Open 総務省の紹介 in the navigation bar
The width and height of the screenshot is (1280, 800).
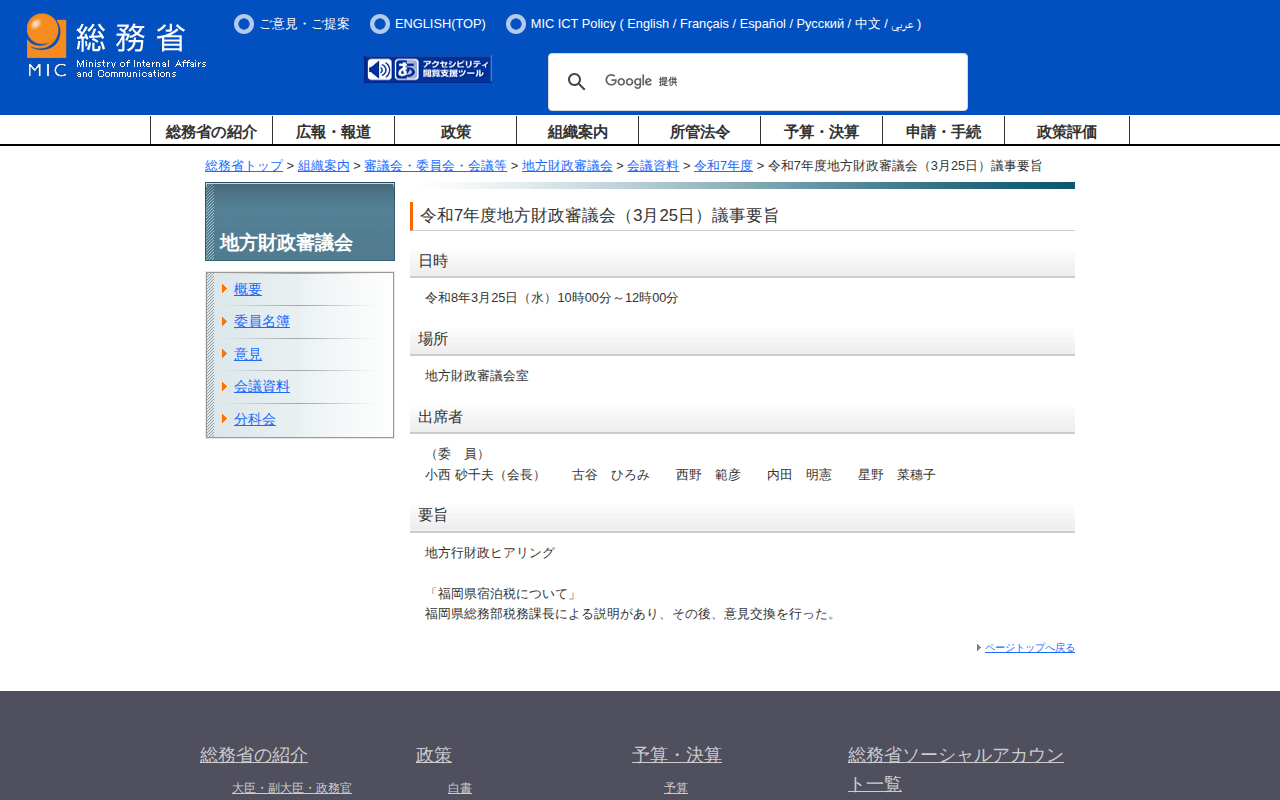[211, 131]
